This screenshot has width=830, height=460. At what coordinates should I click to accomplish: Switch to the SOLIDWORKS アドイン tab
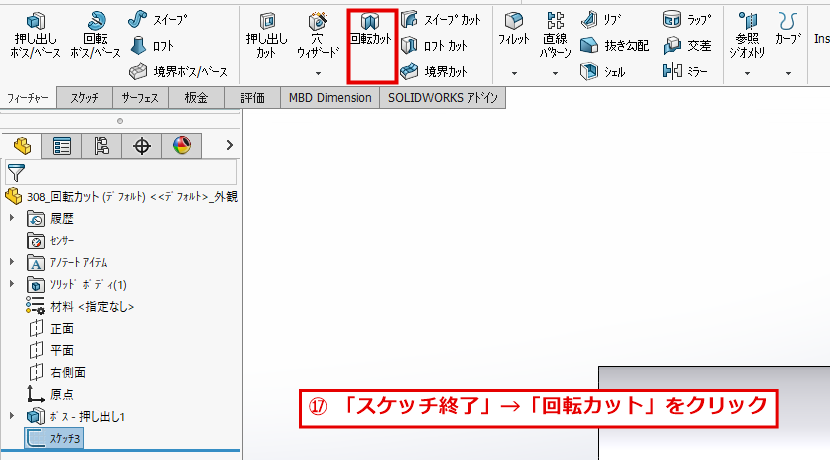pyautogui.click(x=443, y=98)
